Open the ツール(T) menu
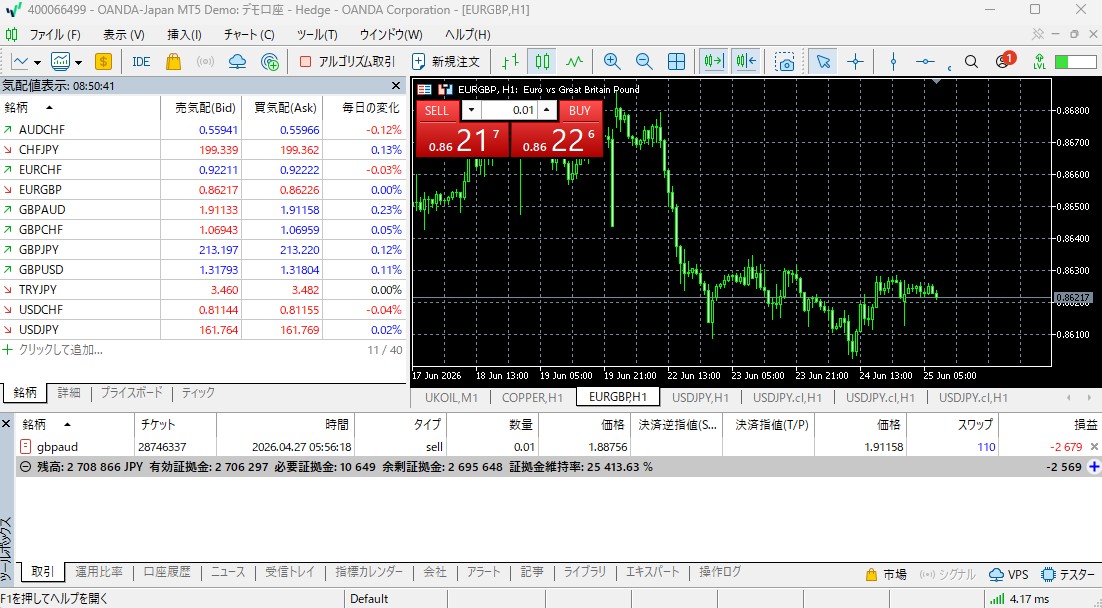1102x608 pixels. coord(317,34)
